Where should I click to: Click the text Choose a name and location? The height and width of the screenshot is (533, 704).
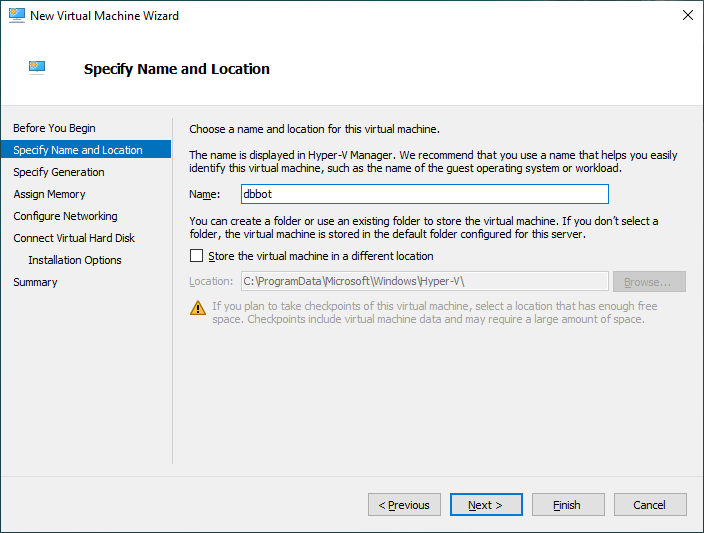[314, 129]
